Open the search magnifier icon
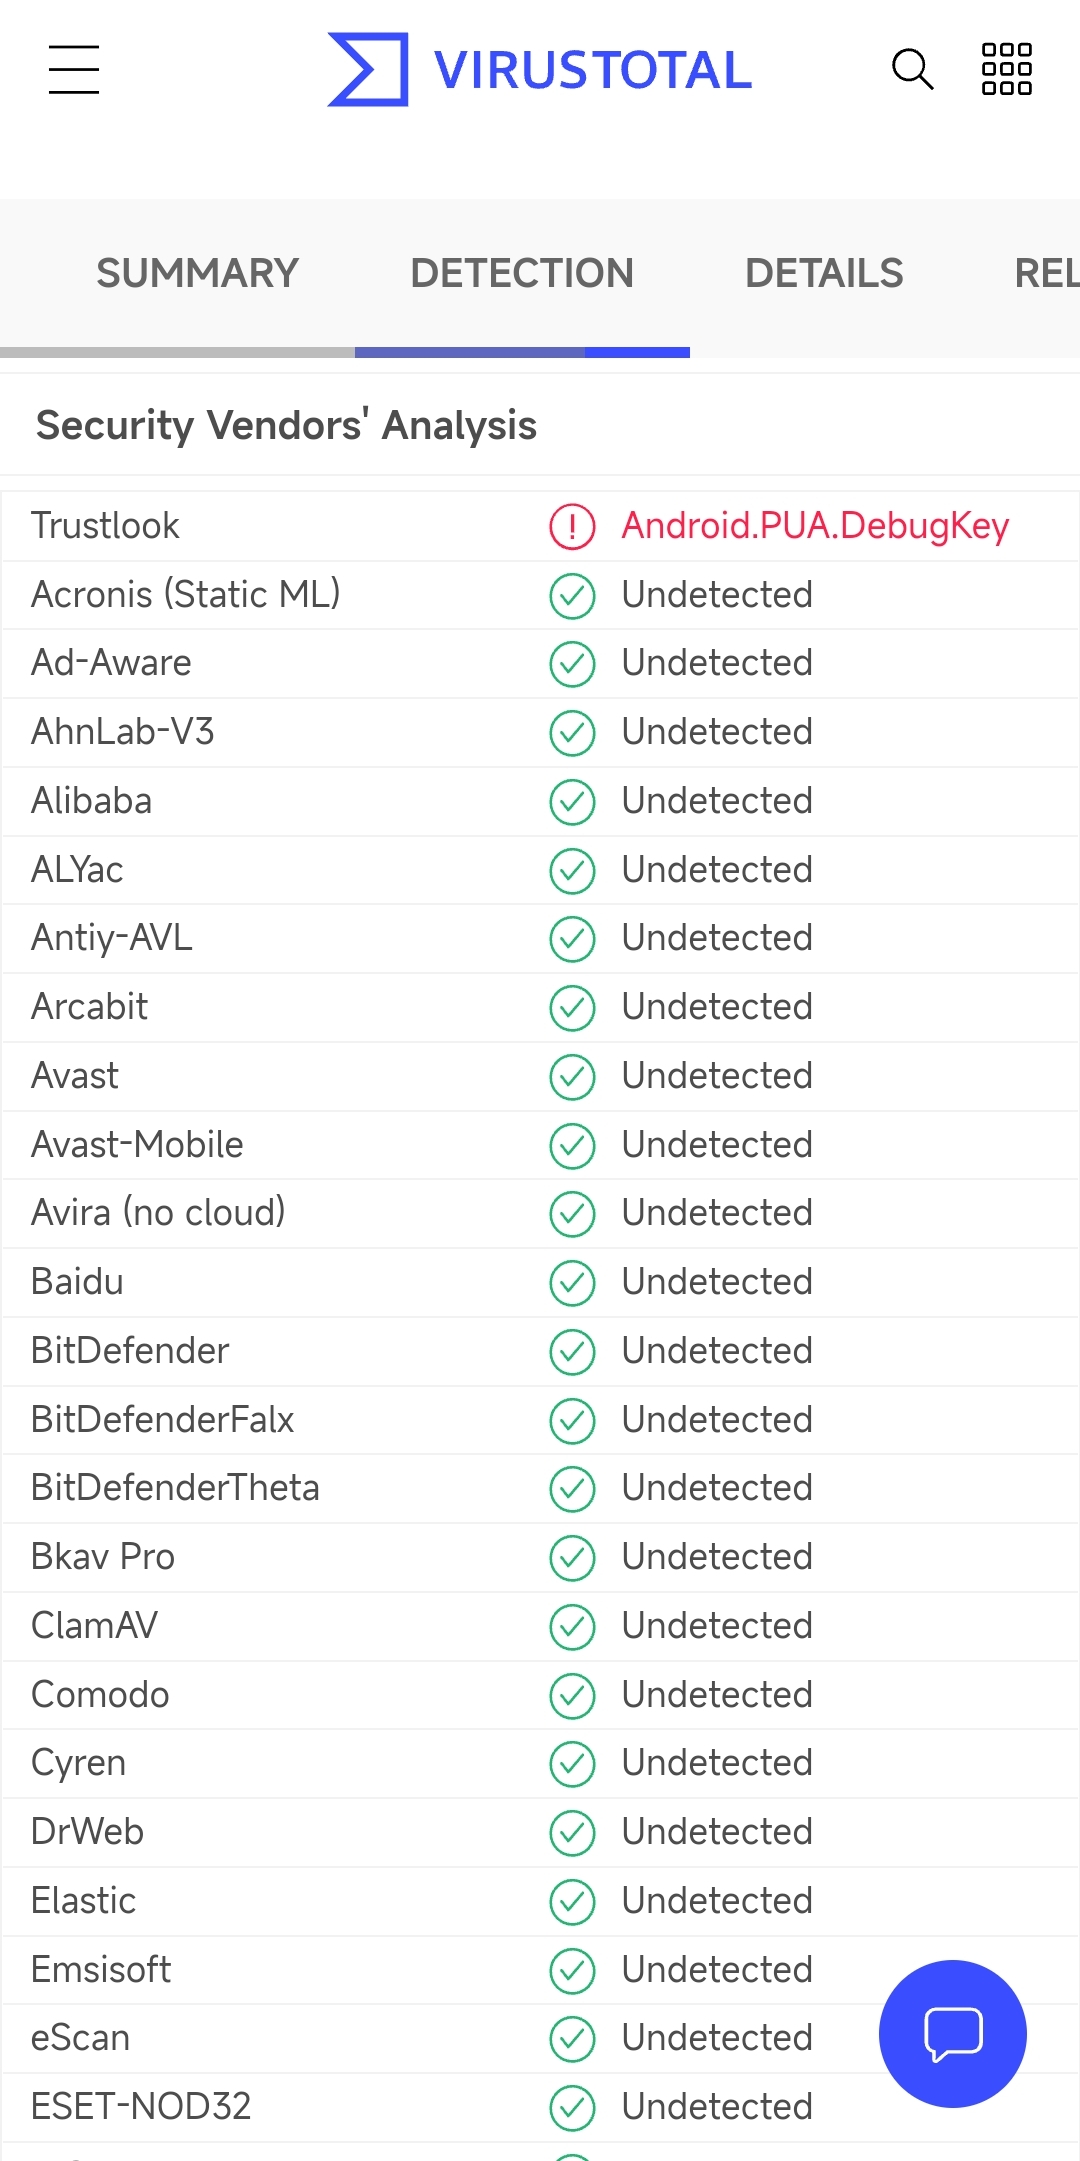 point(912,69)
